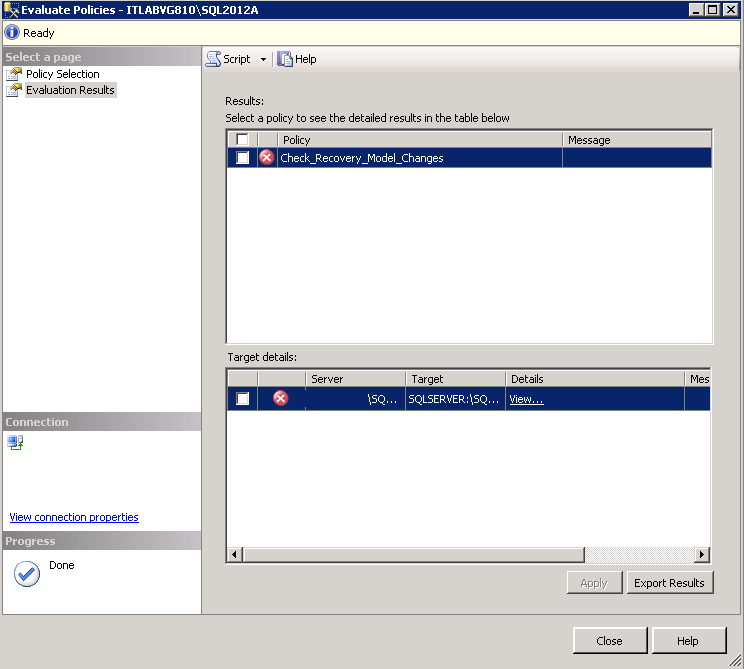
Task: Click the Script toolbar icon
Action: coord(214,59)
